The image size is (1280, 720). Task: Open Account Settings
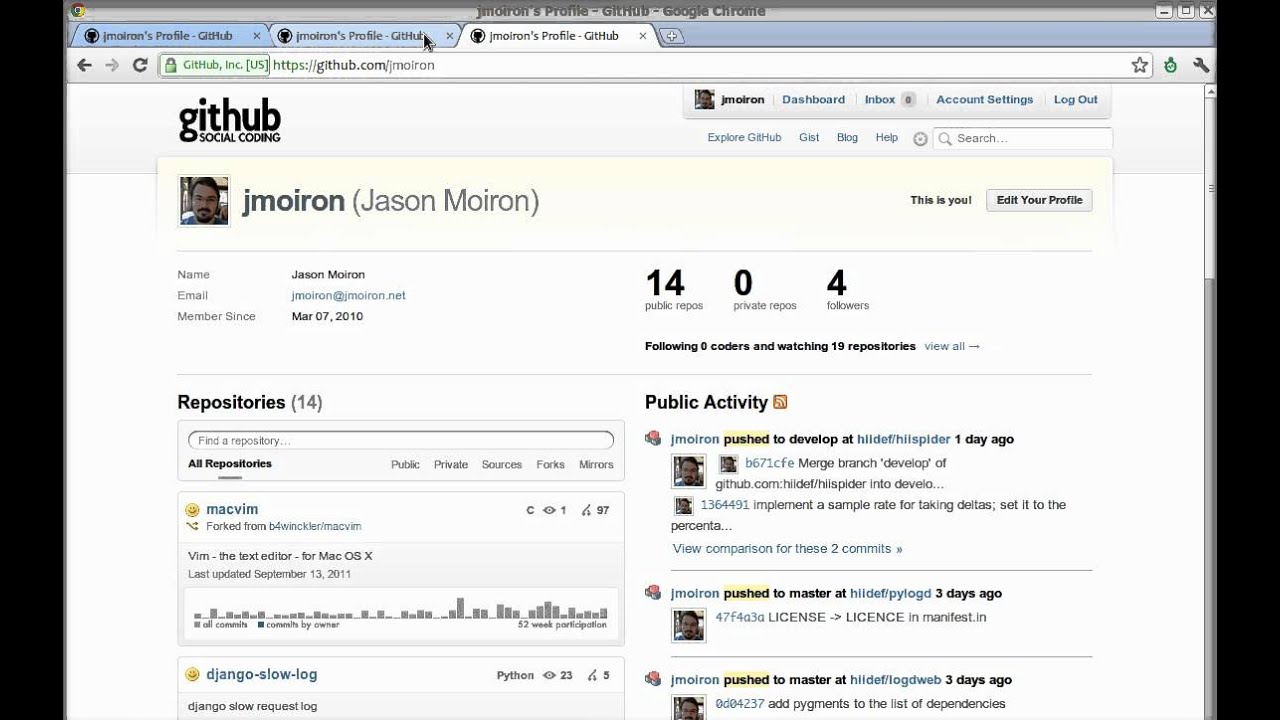(x=984, y=100)
